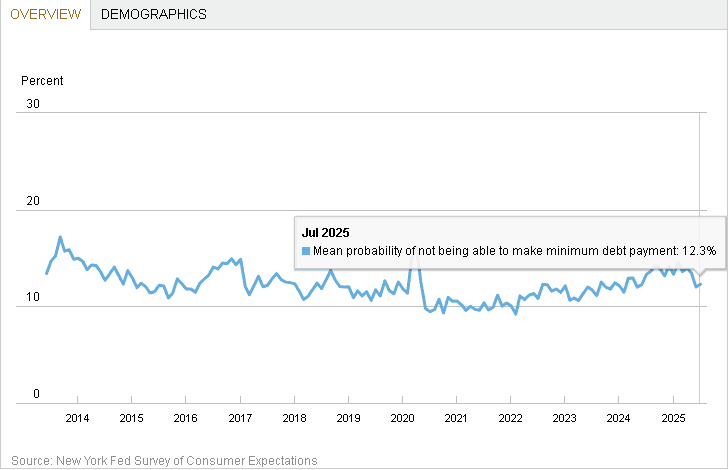Viewport: 728px width, 470px height.
Task: Click the 2020 x-axis year label
Action: (x=402, y=418)
